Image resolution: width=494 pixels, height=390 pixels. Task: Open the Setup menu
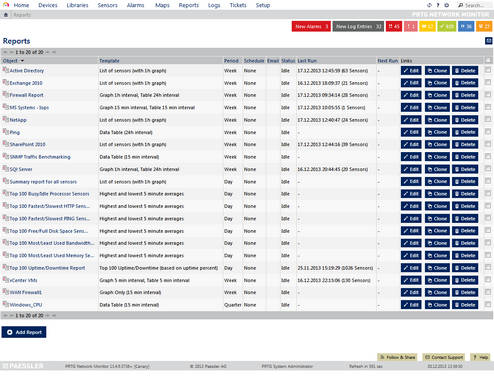pos(263,5)
